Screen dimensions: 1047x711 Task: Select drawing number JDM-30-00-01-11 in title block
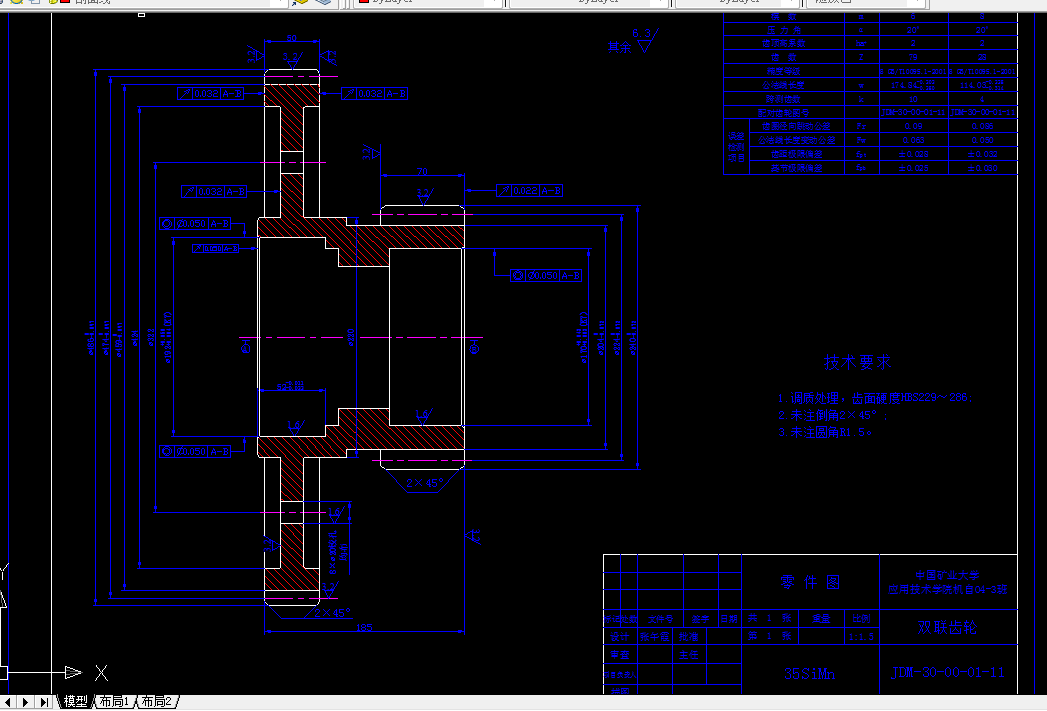(x=948, y=672)
